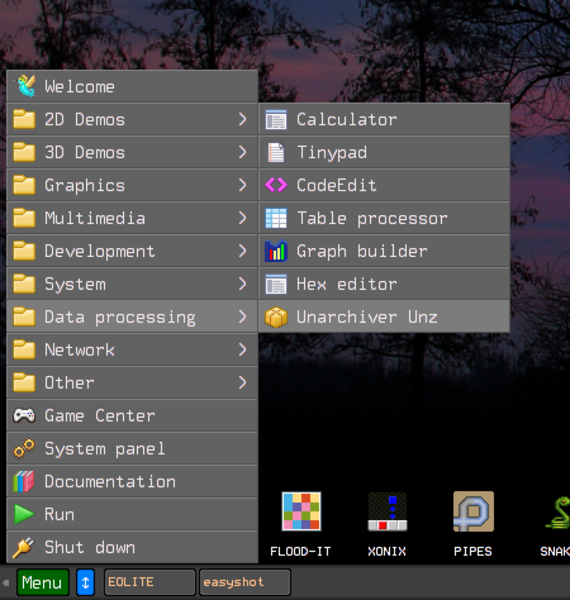Expand the Graphics submenu arrow

(242, 185)
